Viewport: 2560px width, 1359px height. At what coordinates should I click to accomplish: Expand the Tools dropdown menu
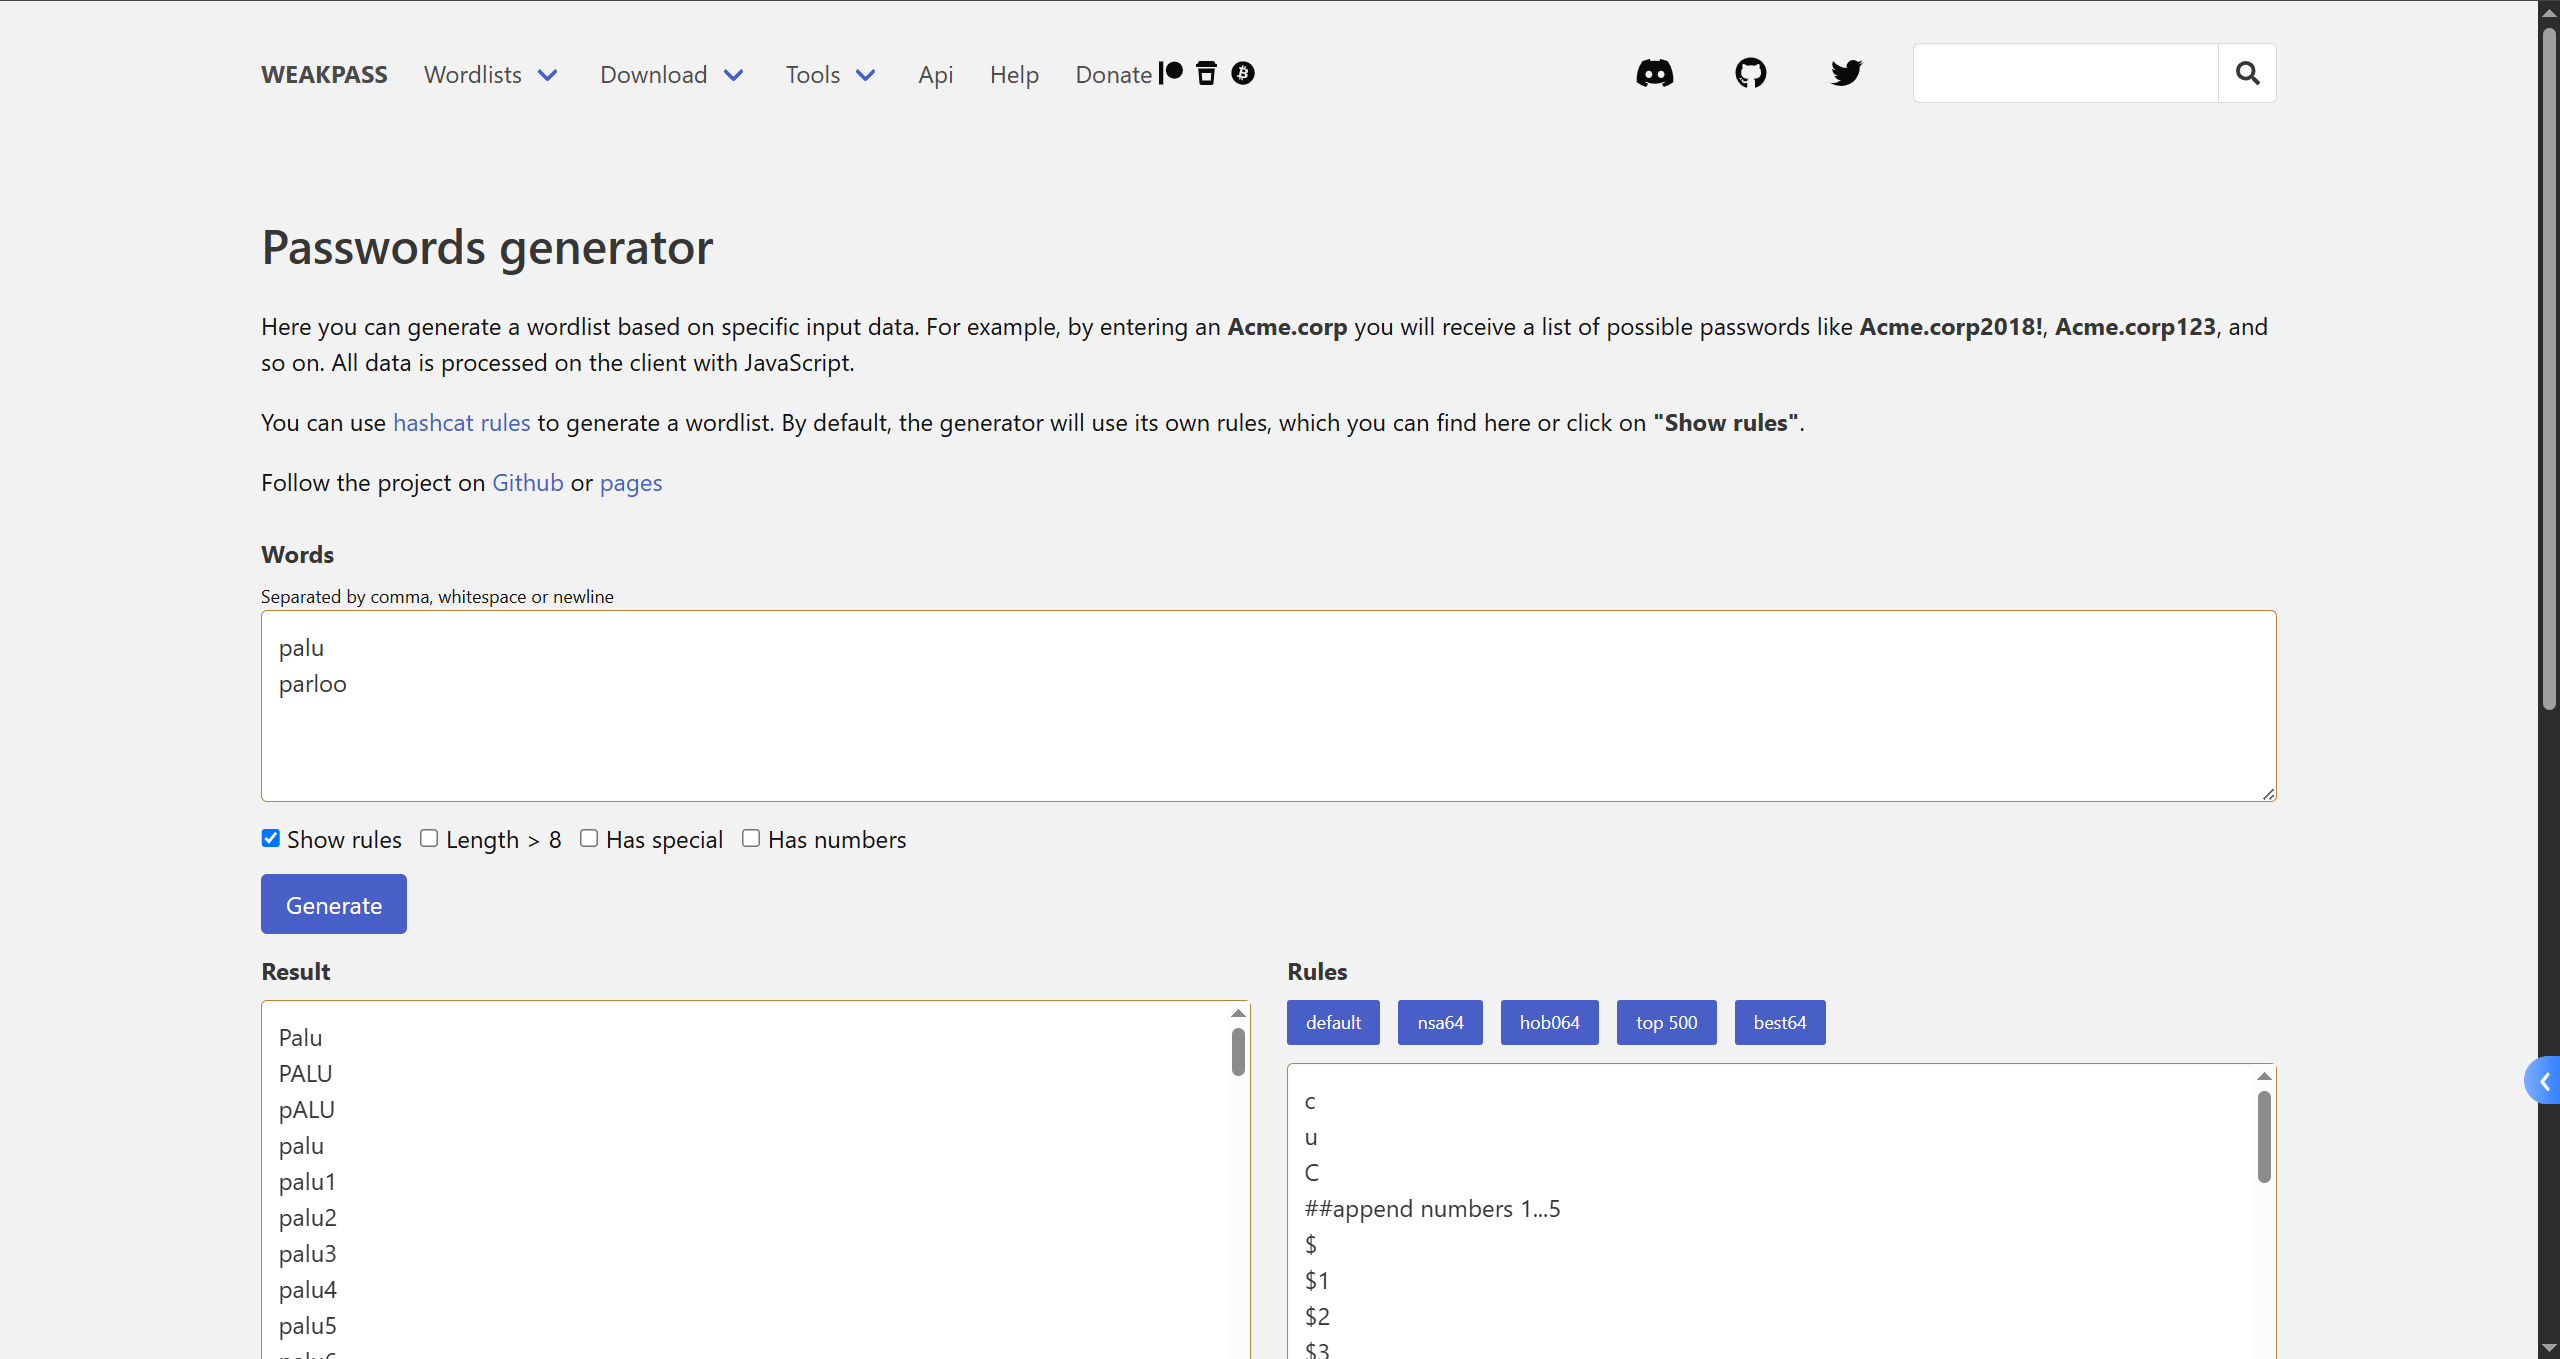coord(831,75)
